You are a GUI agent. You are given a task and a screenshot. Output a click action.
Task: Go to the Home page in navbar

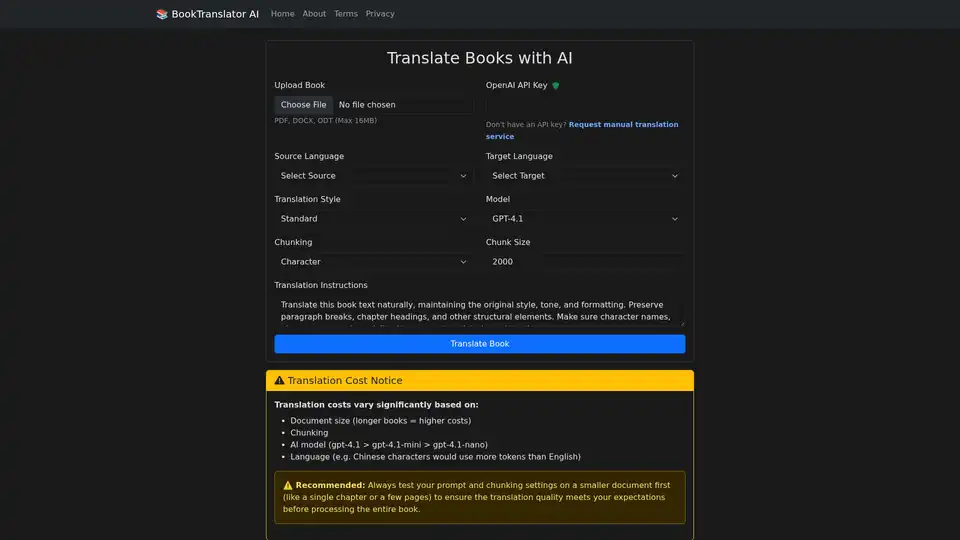282,14
